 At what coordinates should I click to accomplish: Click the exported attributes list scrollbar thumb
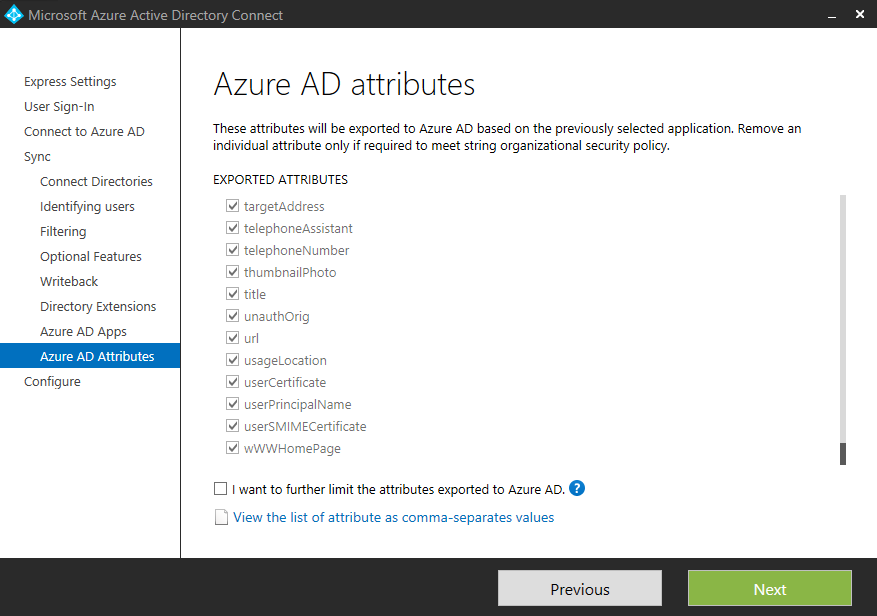(843, 454)
